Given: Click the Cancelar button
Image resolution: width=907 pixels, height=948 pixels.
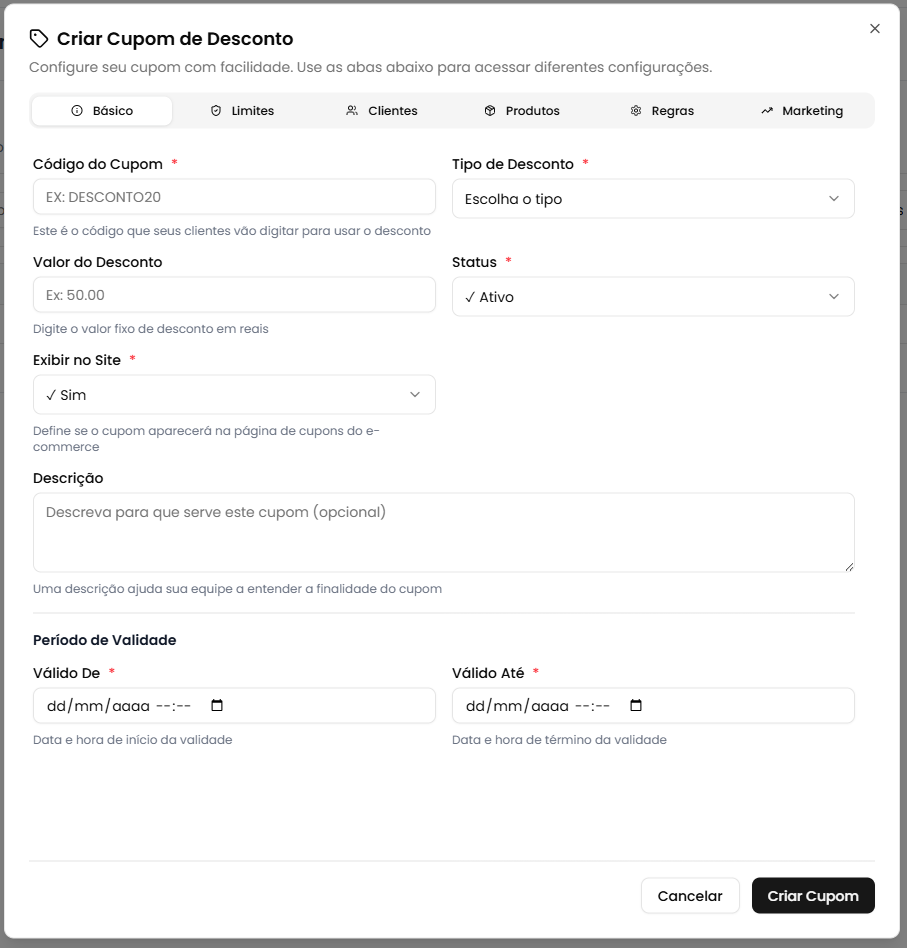Looking at the screenshot, I should tap(690, 896).
